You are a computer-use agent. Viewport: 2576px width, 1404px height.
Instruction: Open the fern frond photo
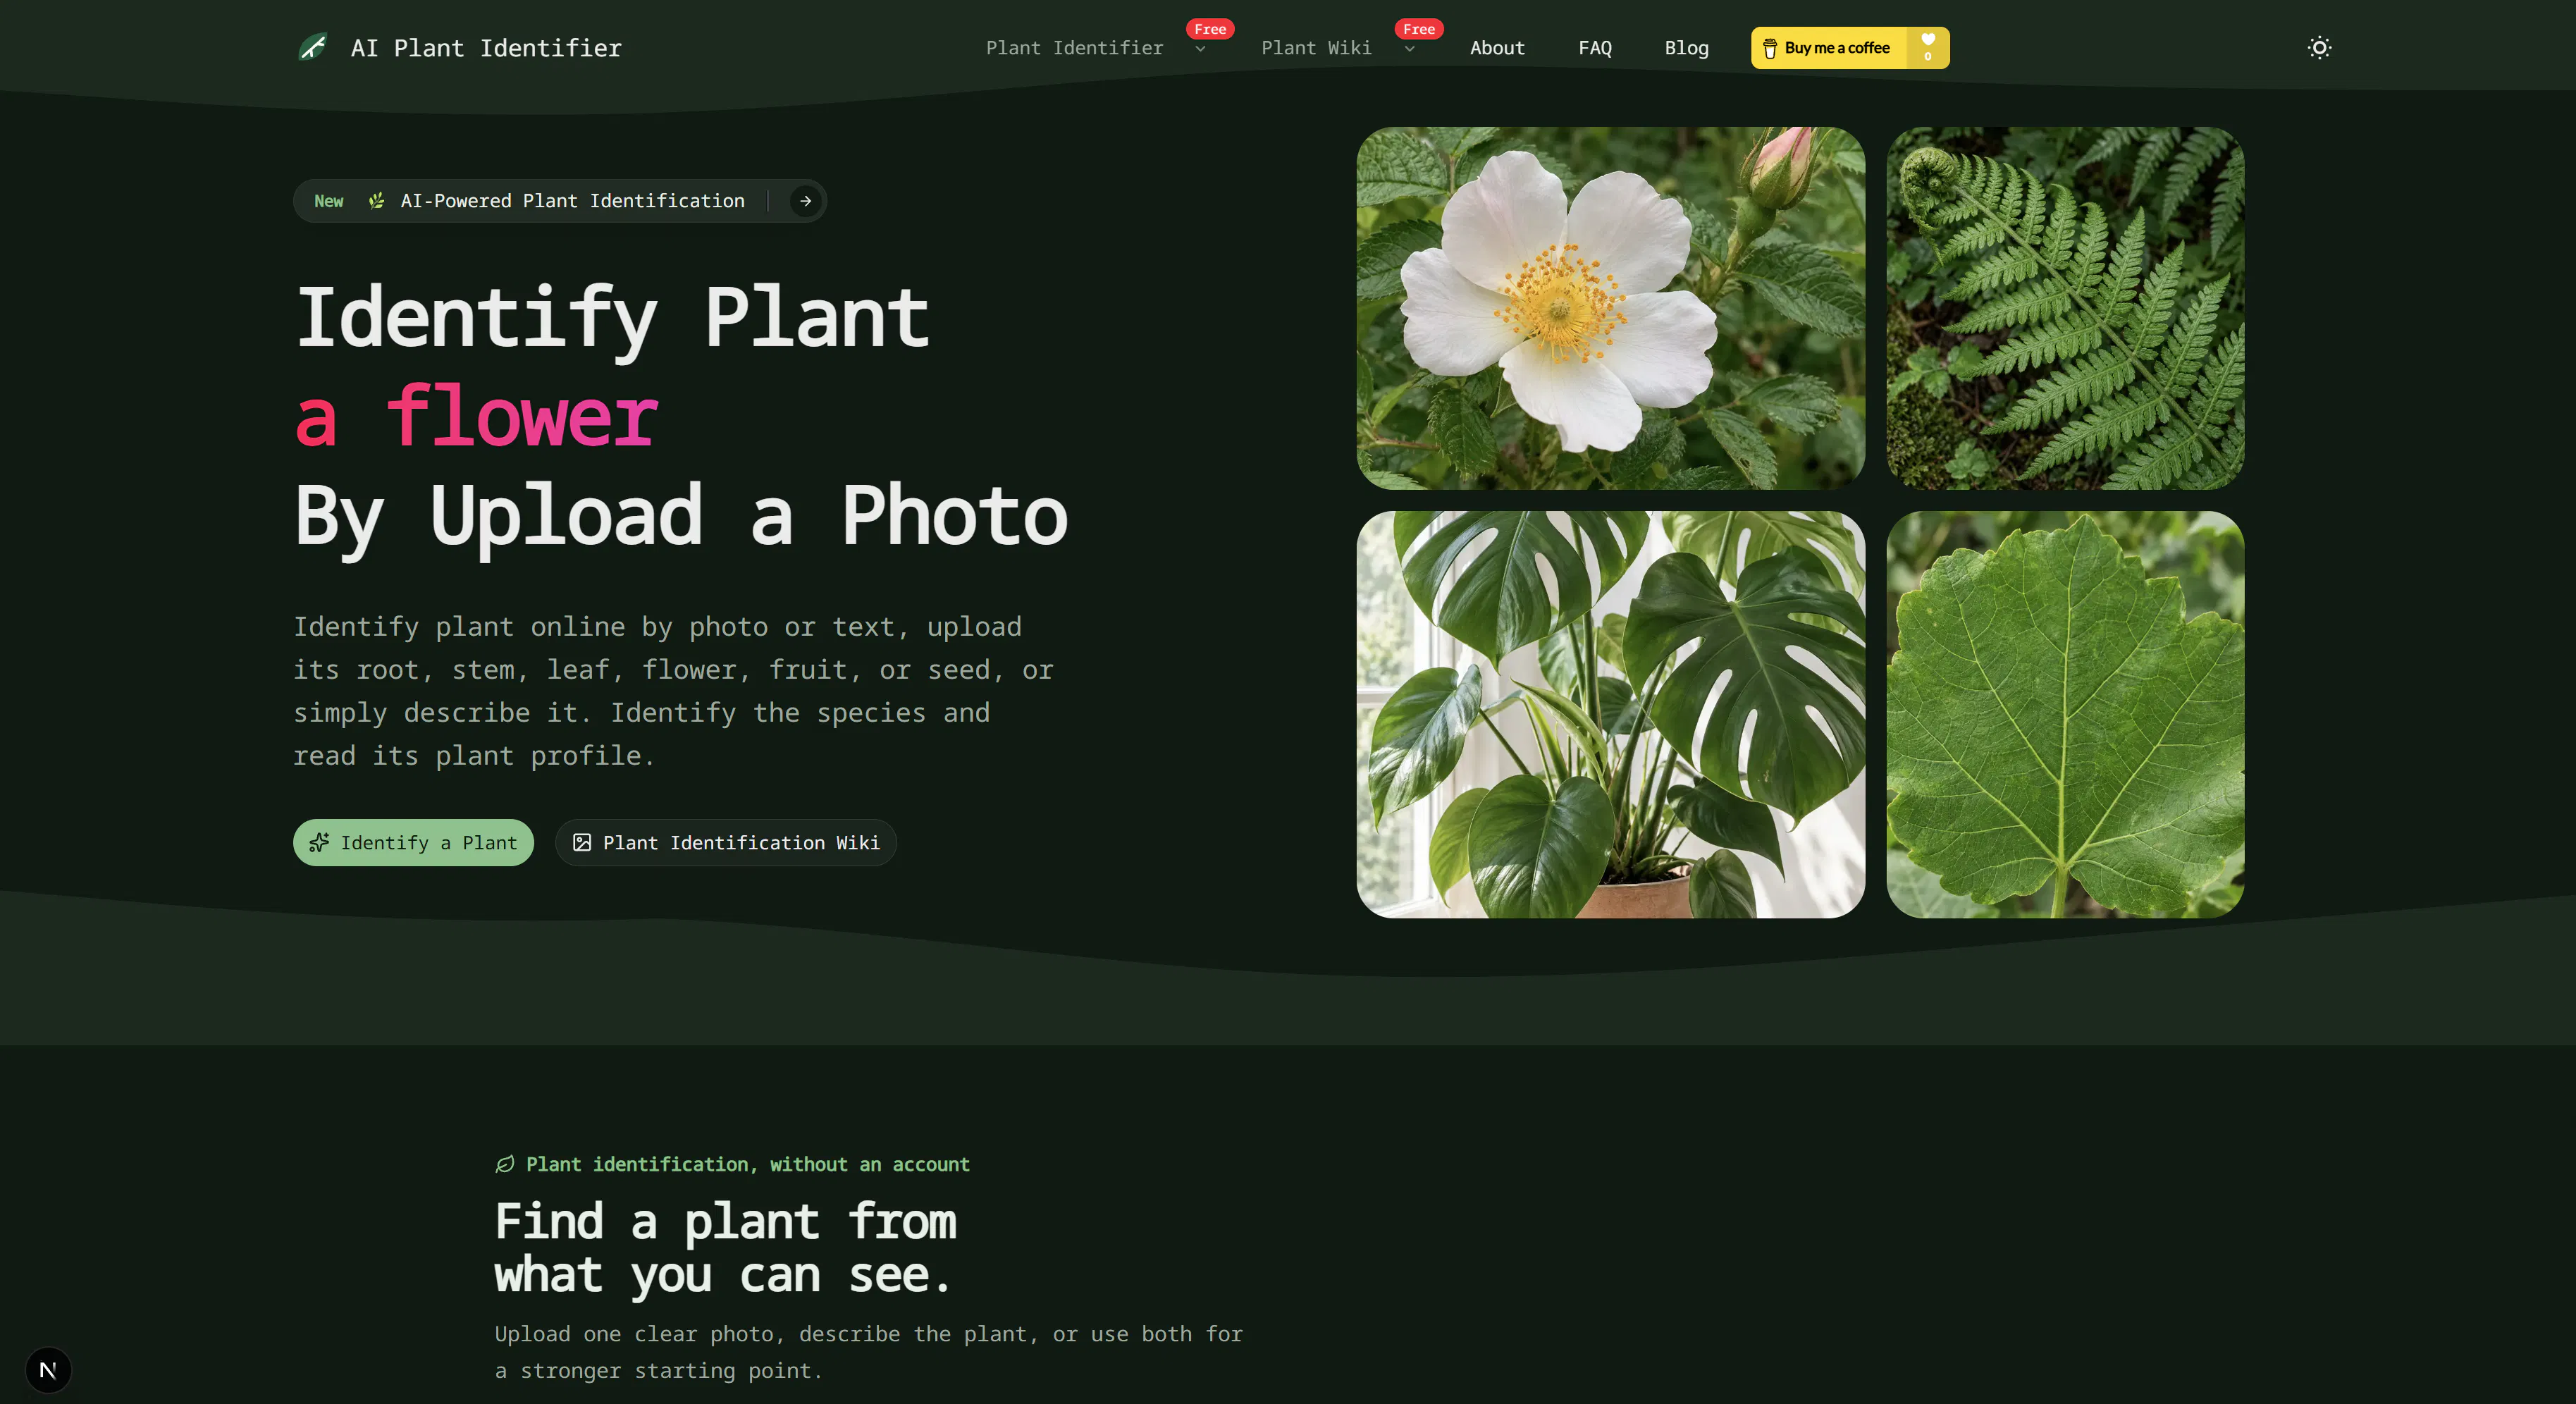coord(2064,308)
